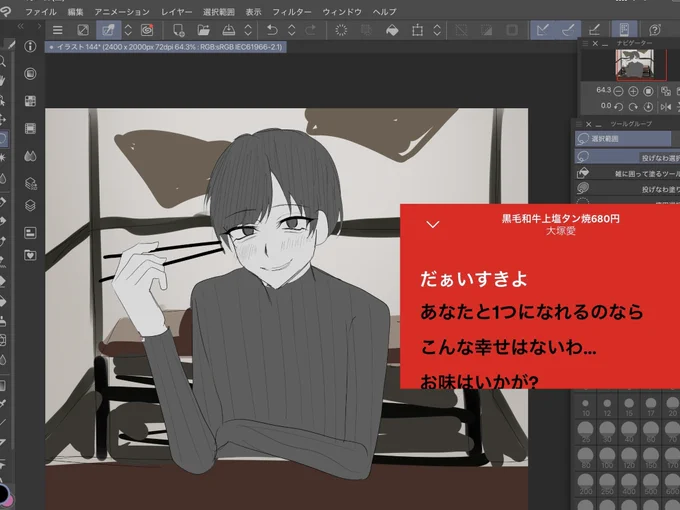The width and height of the screenshot is (680, 510).
Task: Toggle snap to special ruler icon
Action: (568, 30)
